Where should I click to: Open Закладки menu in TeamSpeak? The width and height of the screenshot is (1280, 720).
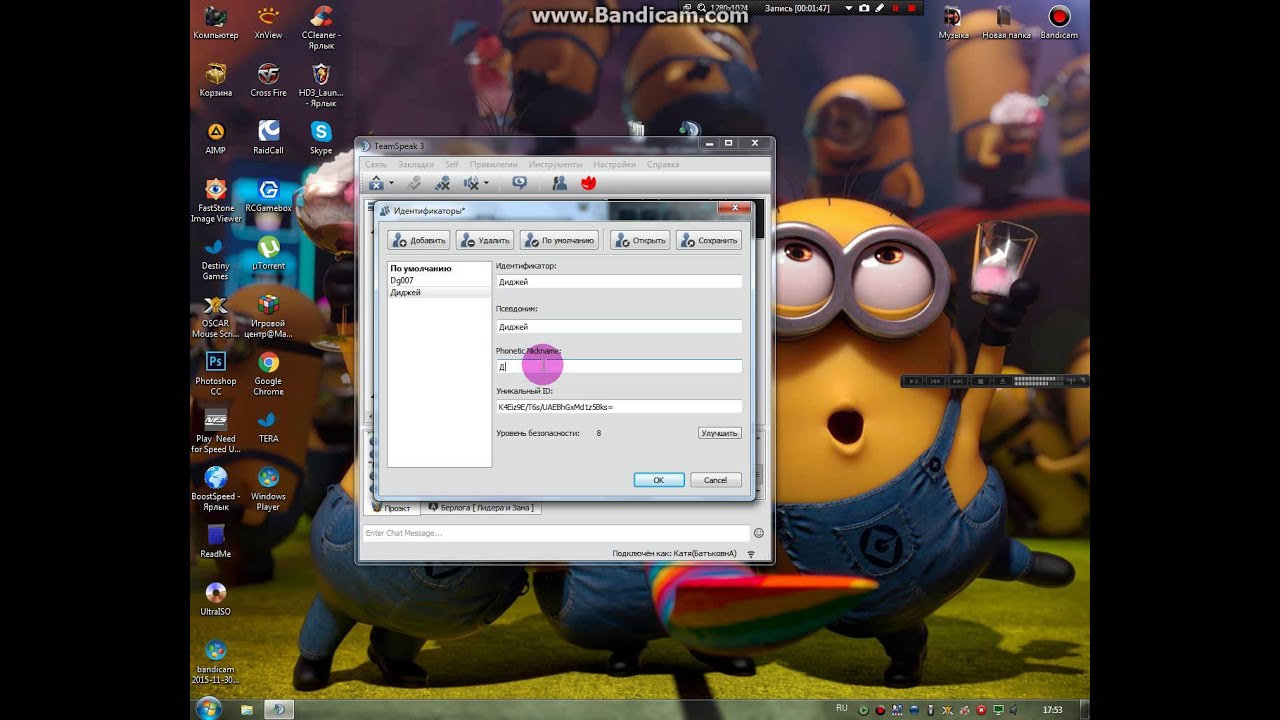[x=416, y=164]
